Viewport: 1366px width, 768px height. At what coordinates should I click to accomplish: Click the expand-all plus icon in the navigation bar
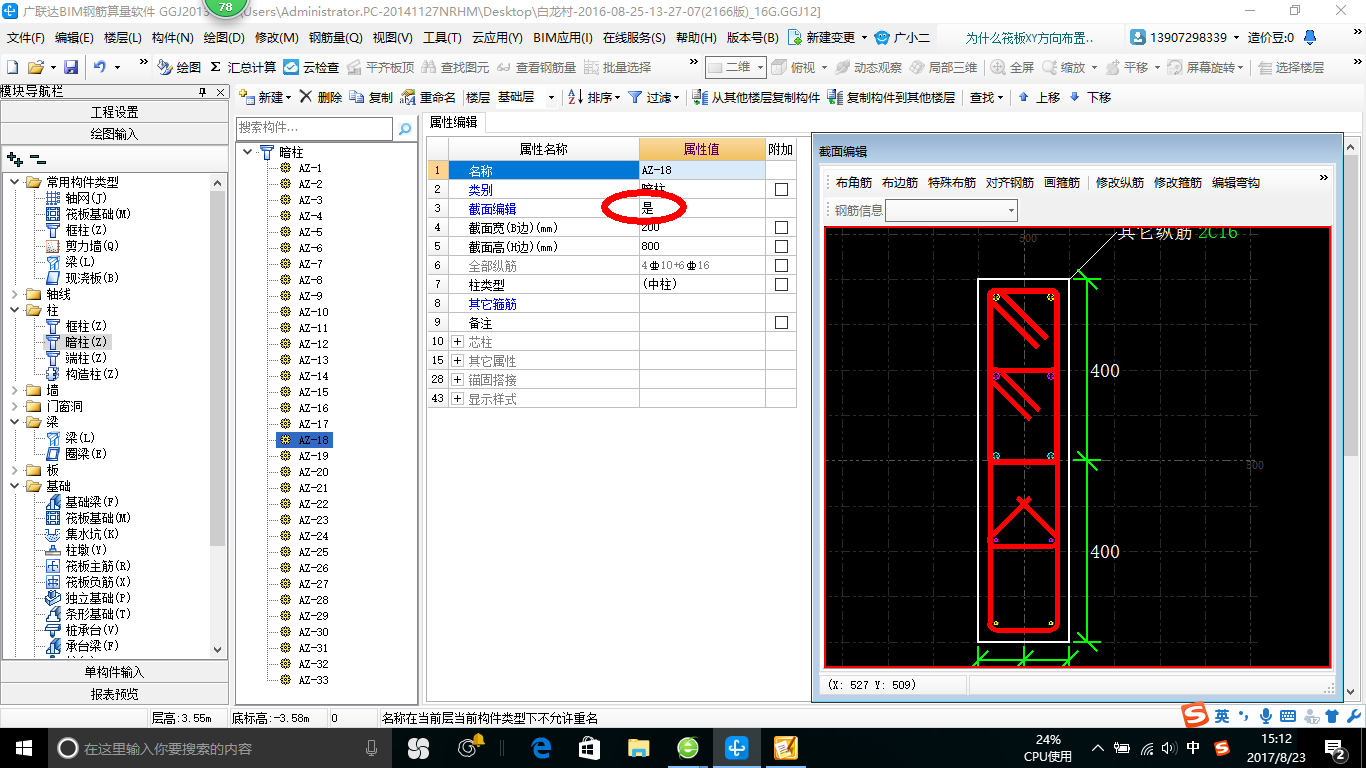(x=14, y=158)
